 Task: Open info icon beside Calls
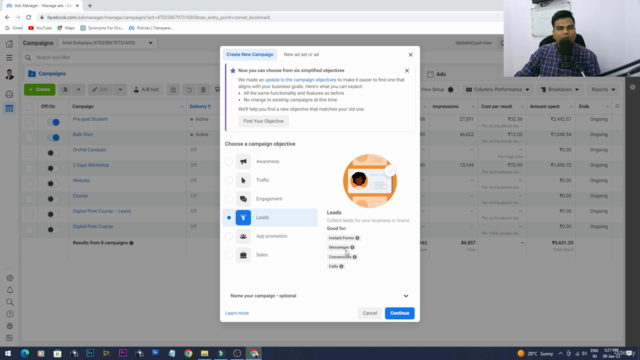click(341, 266)
